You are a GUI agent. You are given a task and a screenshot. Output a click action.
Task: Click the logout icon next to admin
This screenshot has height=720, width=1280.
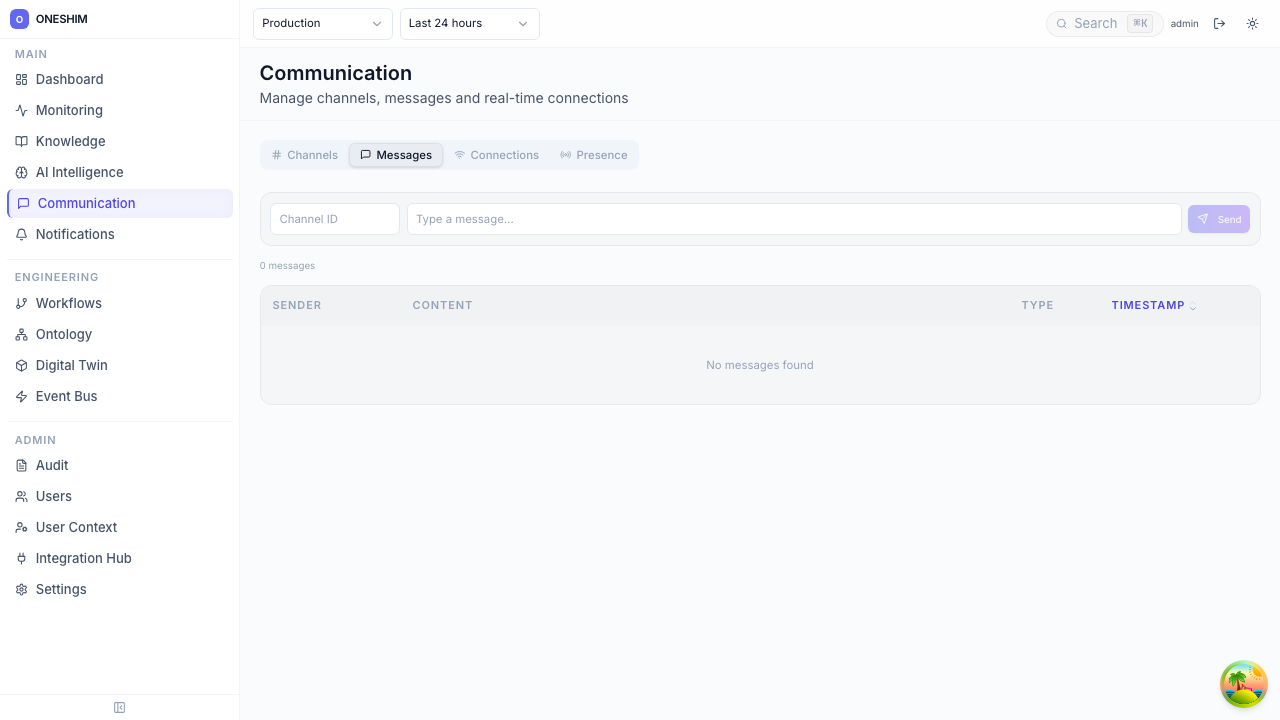[1219, 24]
